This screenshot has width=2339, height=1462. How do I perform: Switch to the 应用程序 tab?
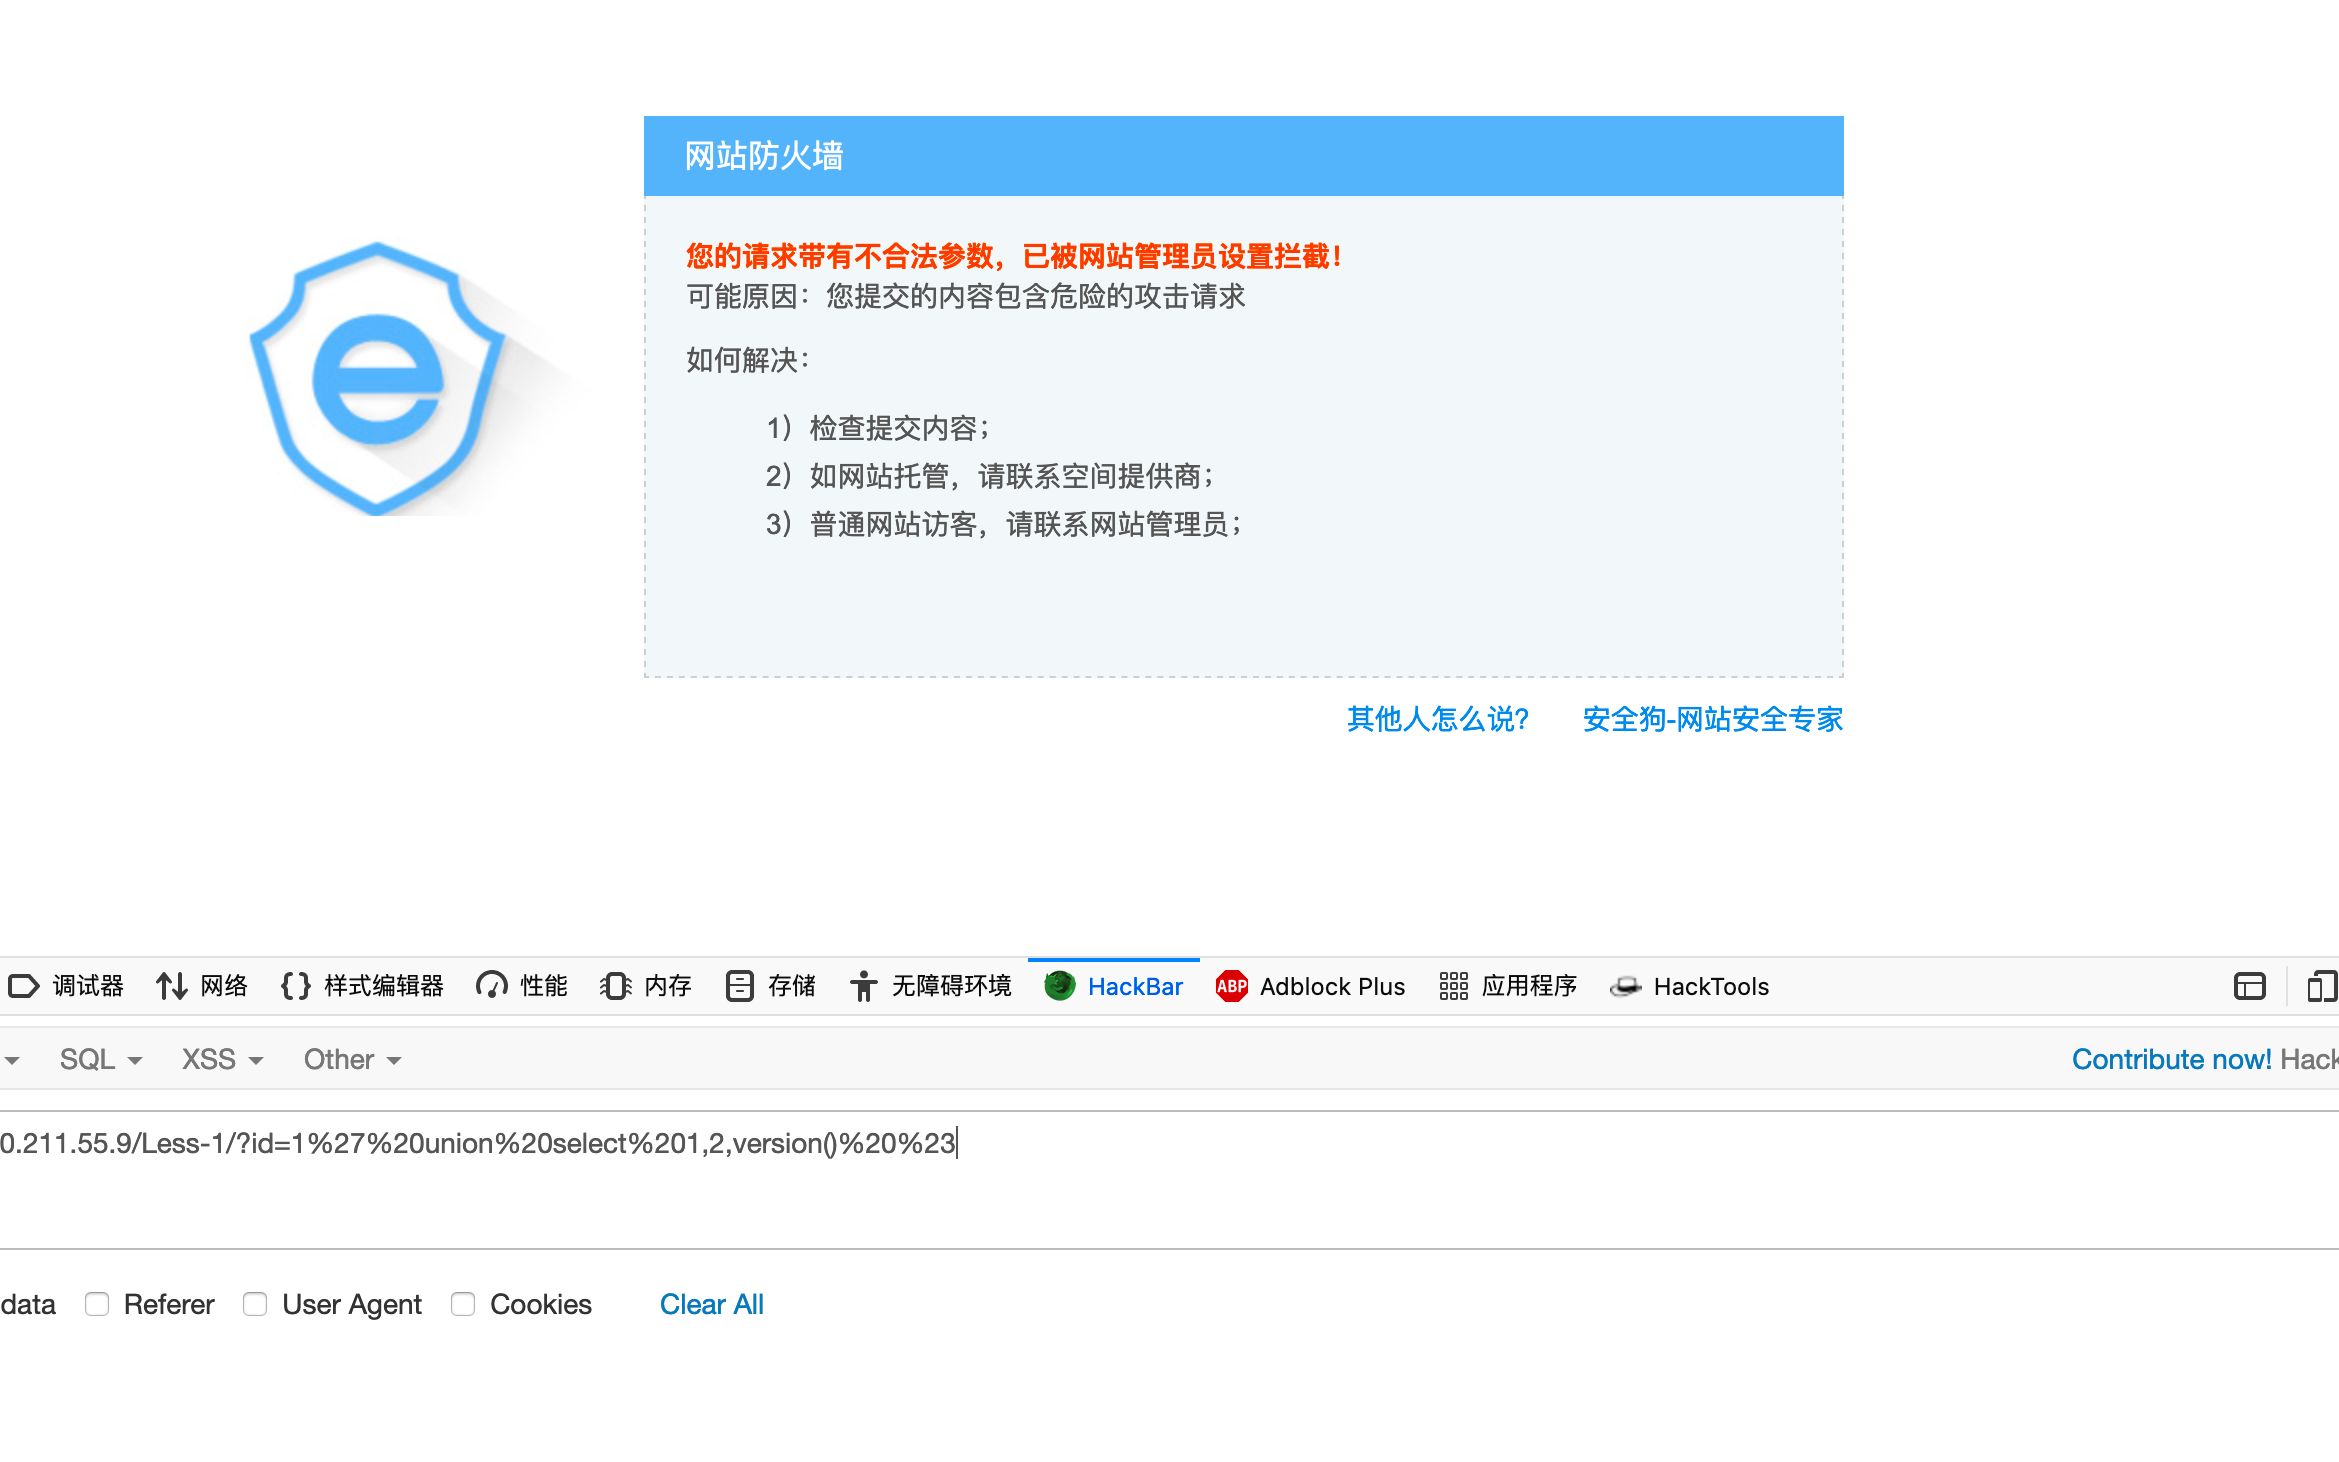1508,986
